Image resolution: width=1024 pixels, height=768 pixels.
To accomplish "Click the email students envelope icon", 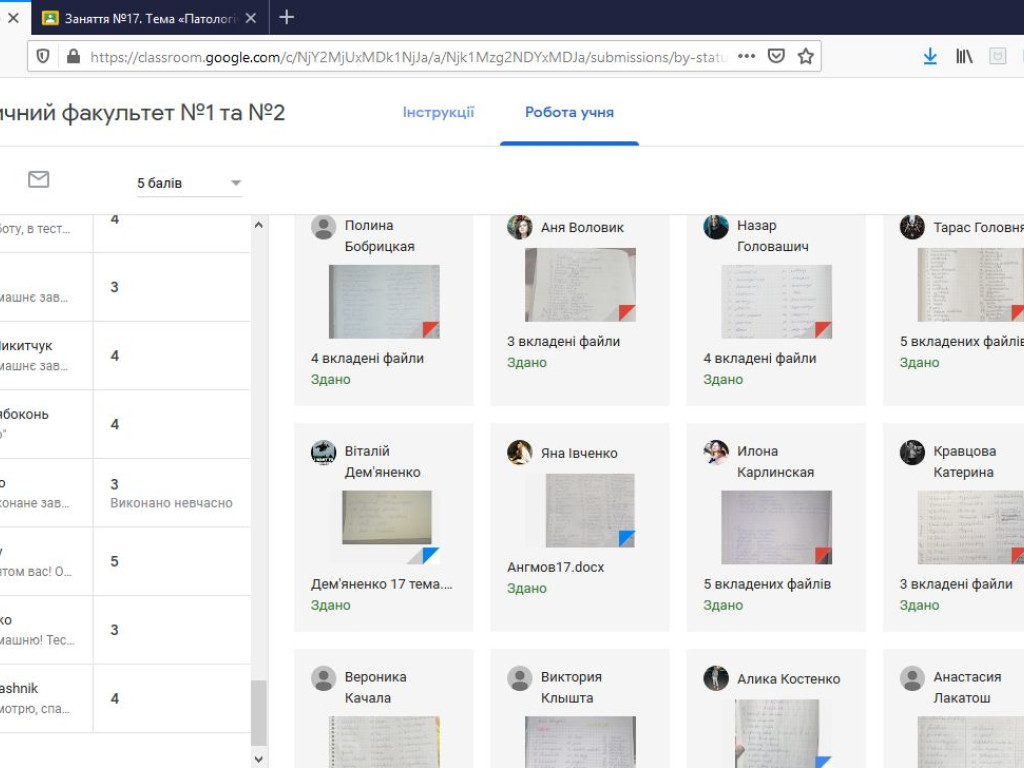I will [39, 179].
